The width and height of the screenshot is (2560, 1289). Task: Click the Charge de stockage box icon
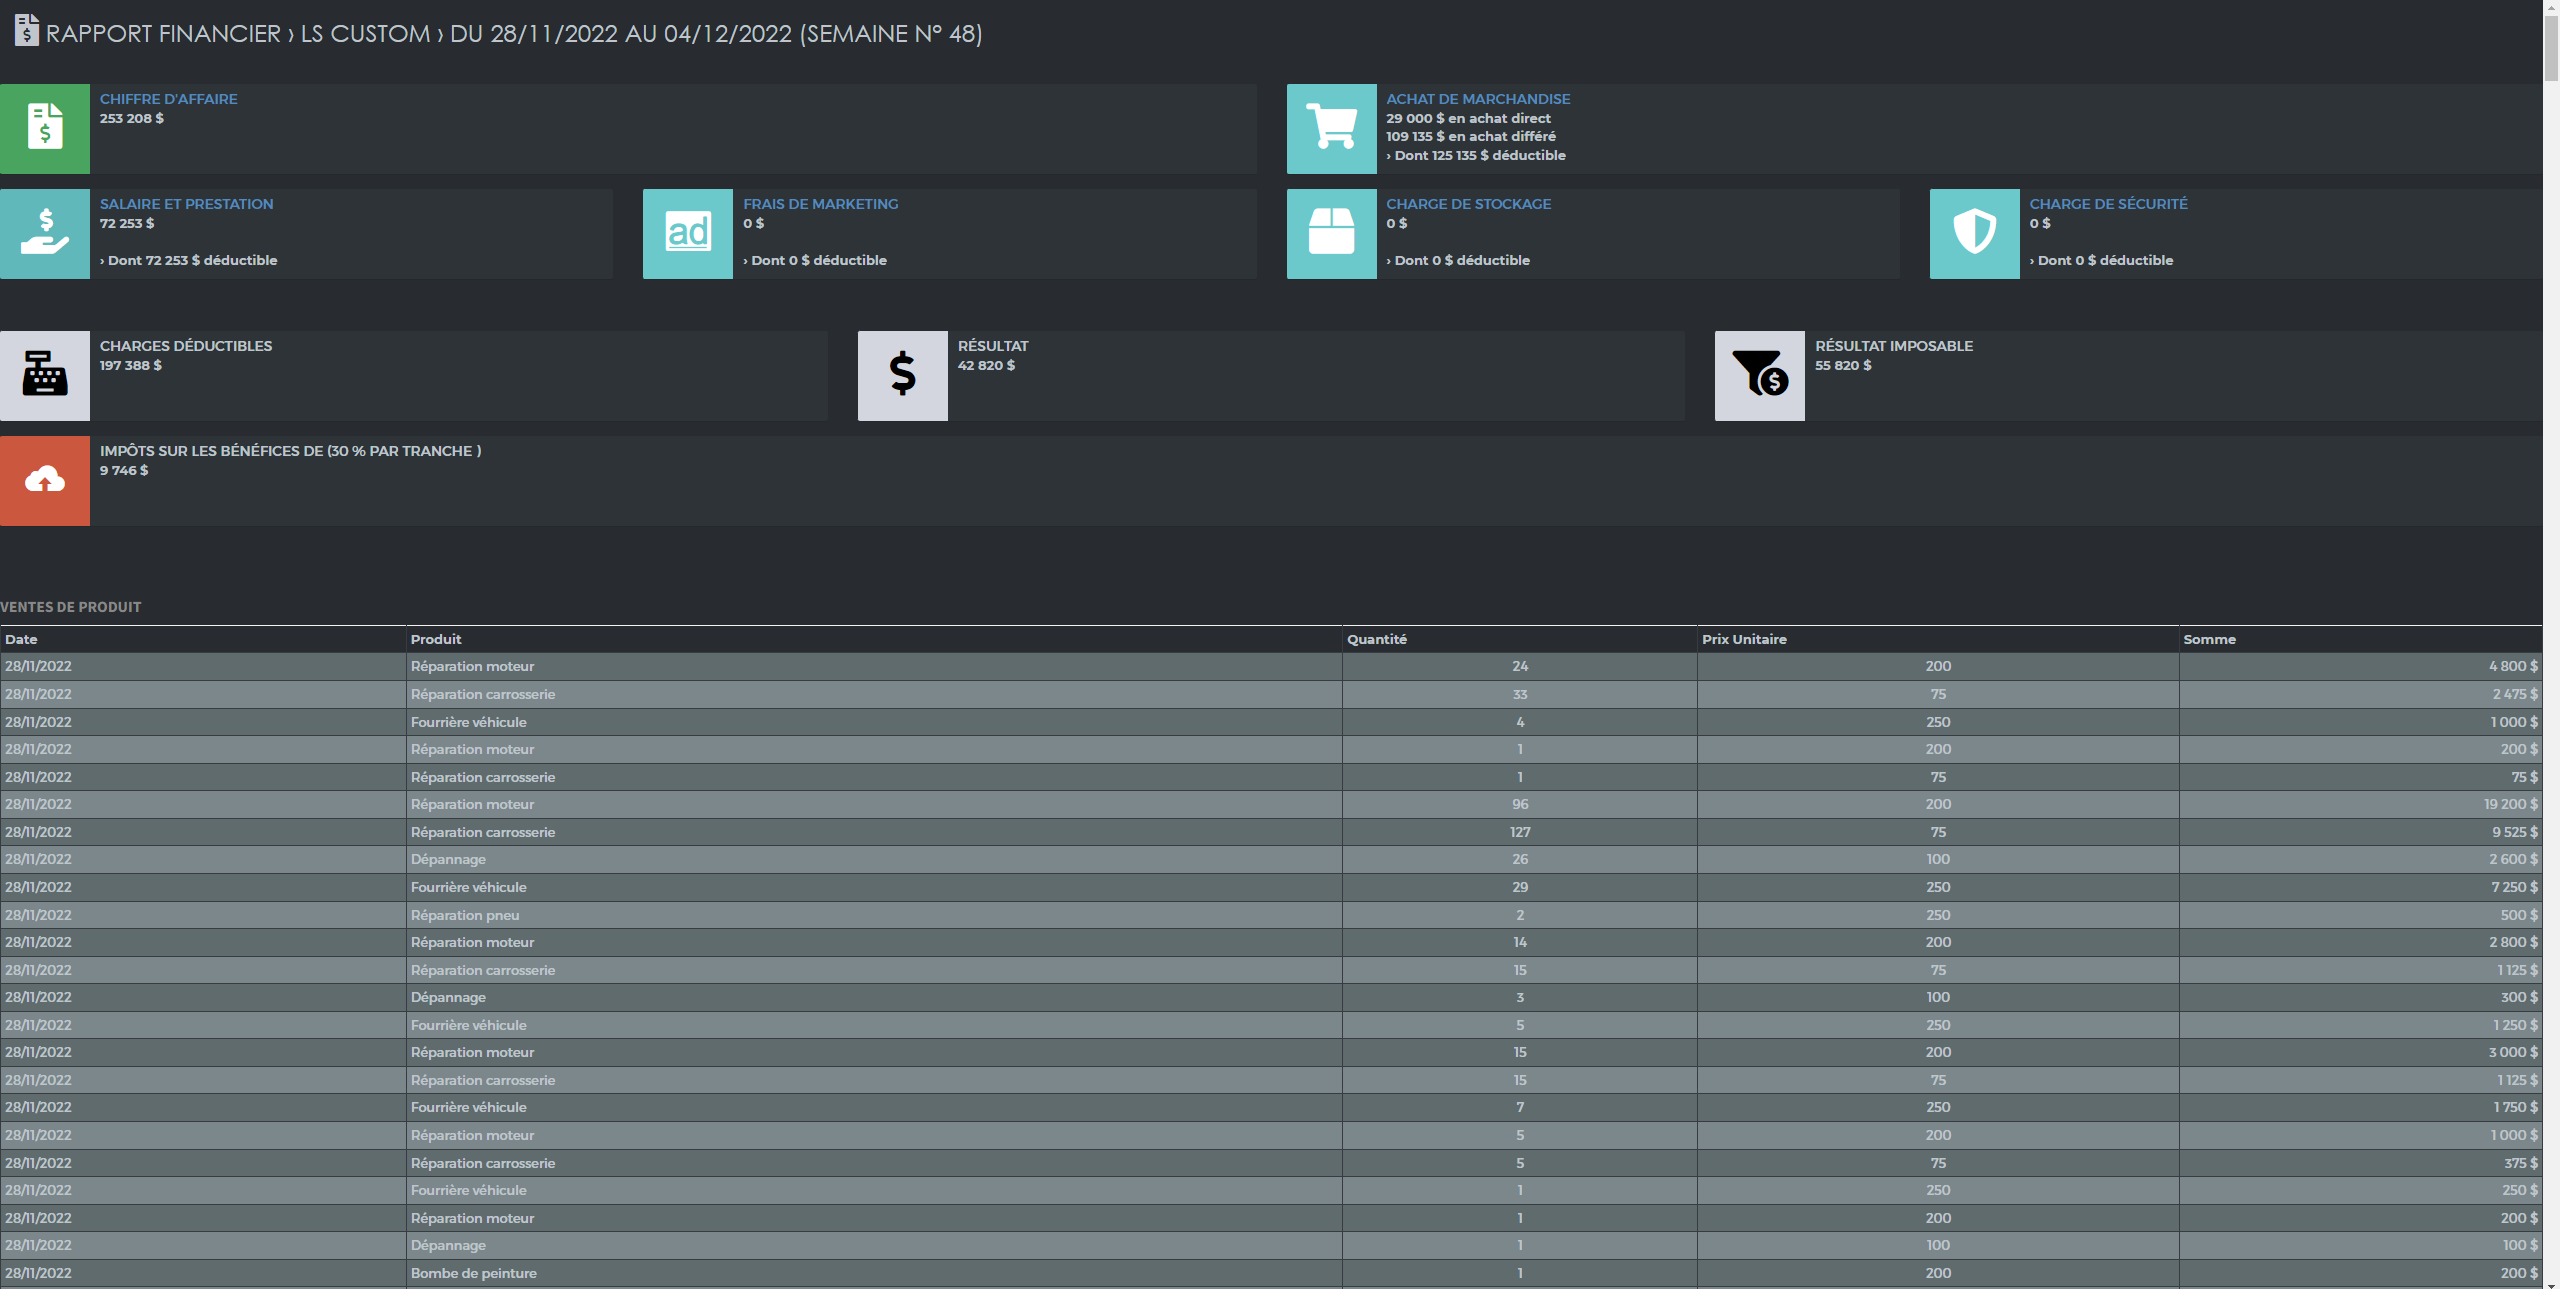point(1331,234)
